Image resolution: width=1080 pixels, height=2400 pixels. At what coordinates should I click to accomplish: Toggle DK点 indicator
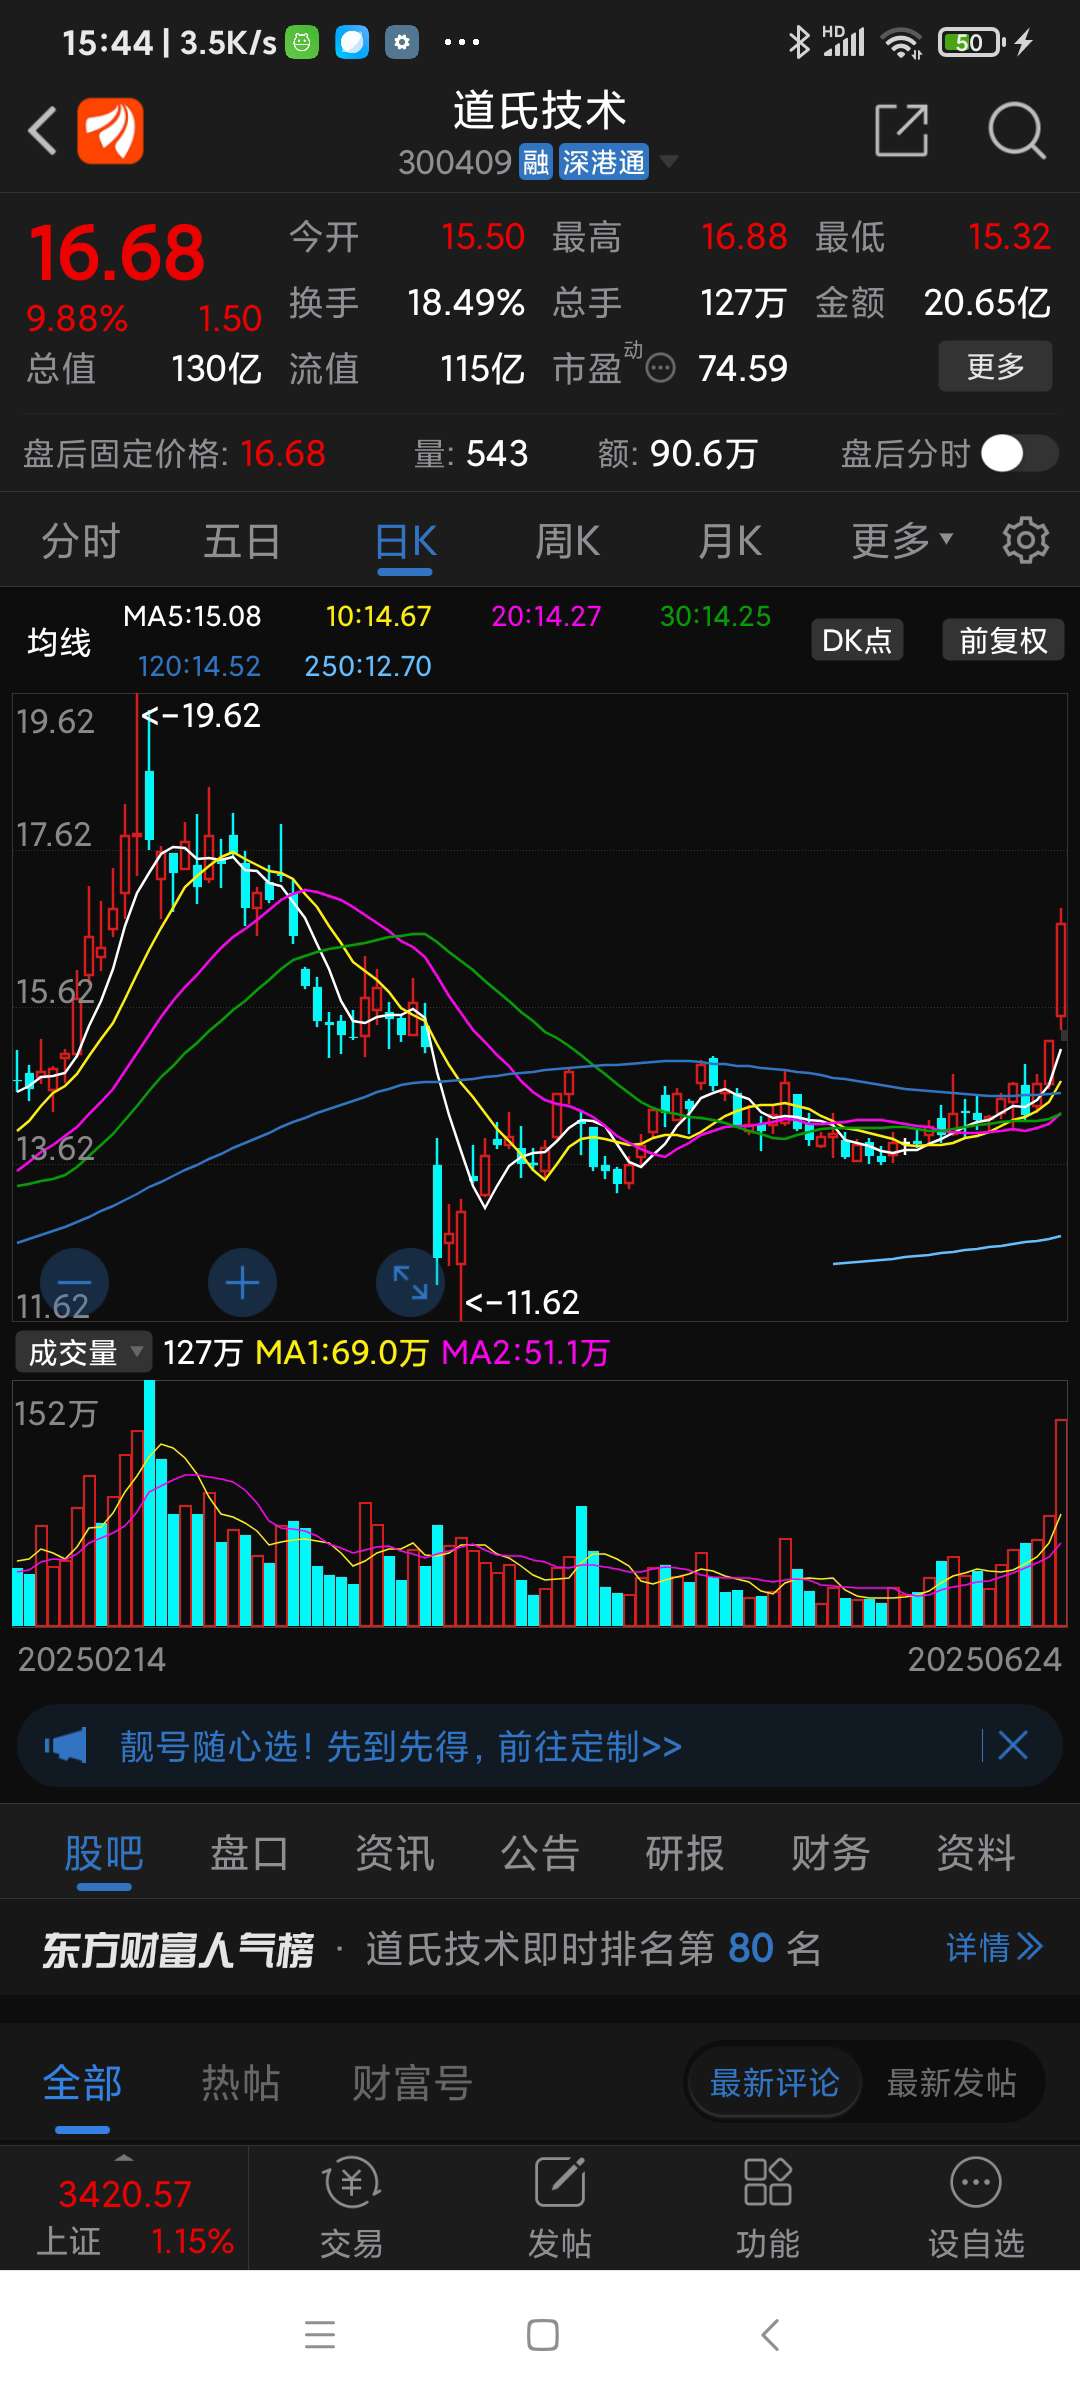click(857, 640)
